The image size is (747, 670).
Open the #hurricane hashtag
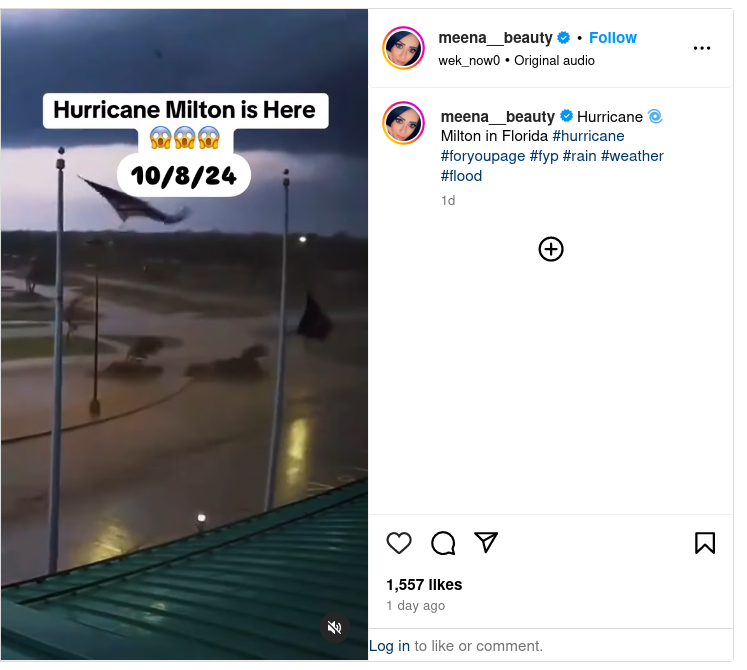coord(588,136)
